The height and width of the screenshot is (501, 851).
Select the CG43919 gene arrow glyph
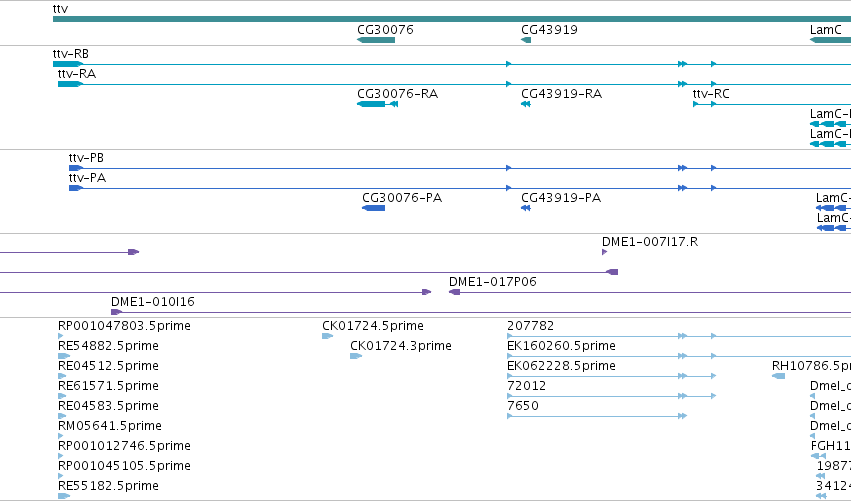click(x=526, y=40)
